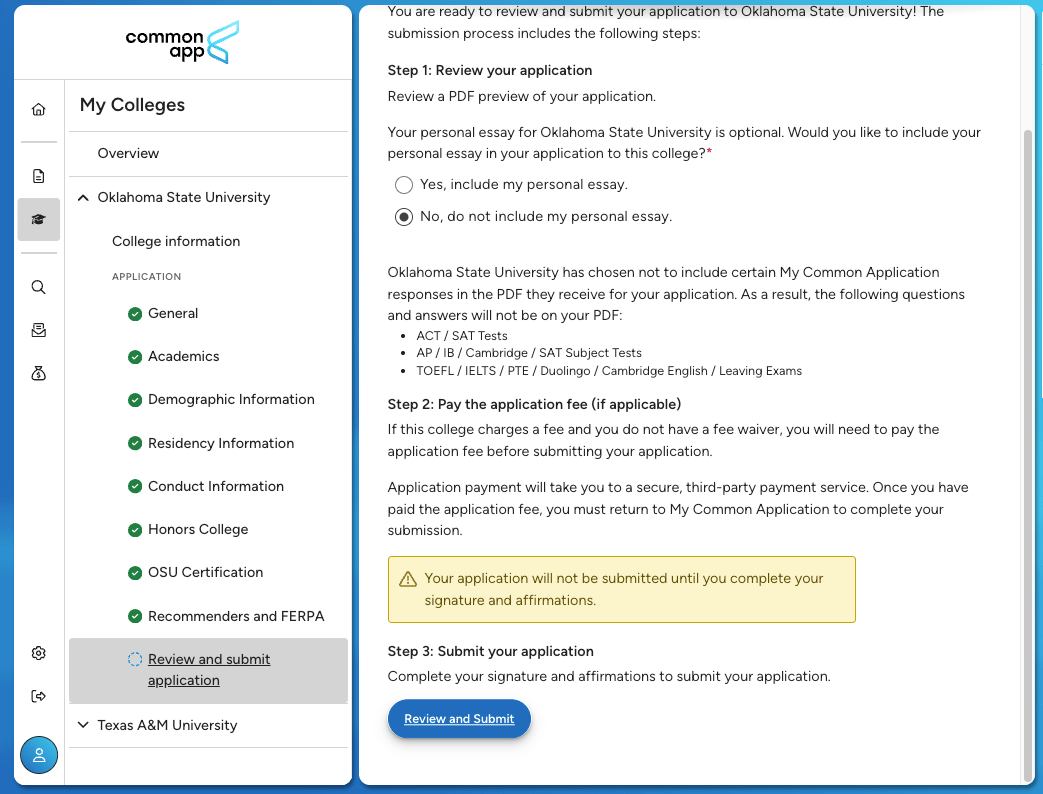This screenshot has height=794, width=1043.
Task: Expand the Texas A&M University section
Action: 83,726
